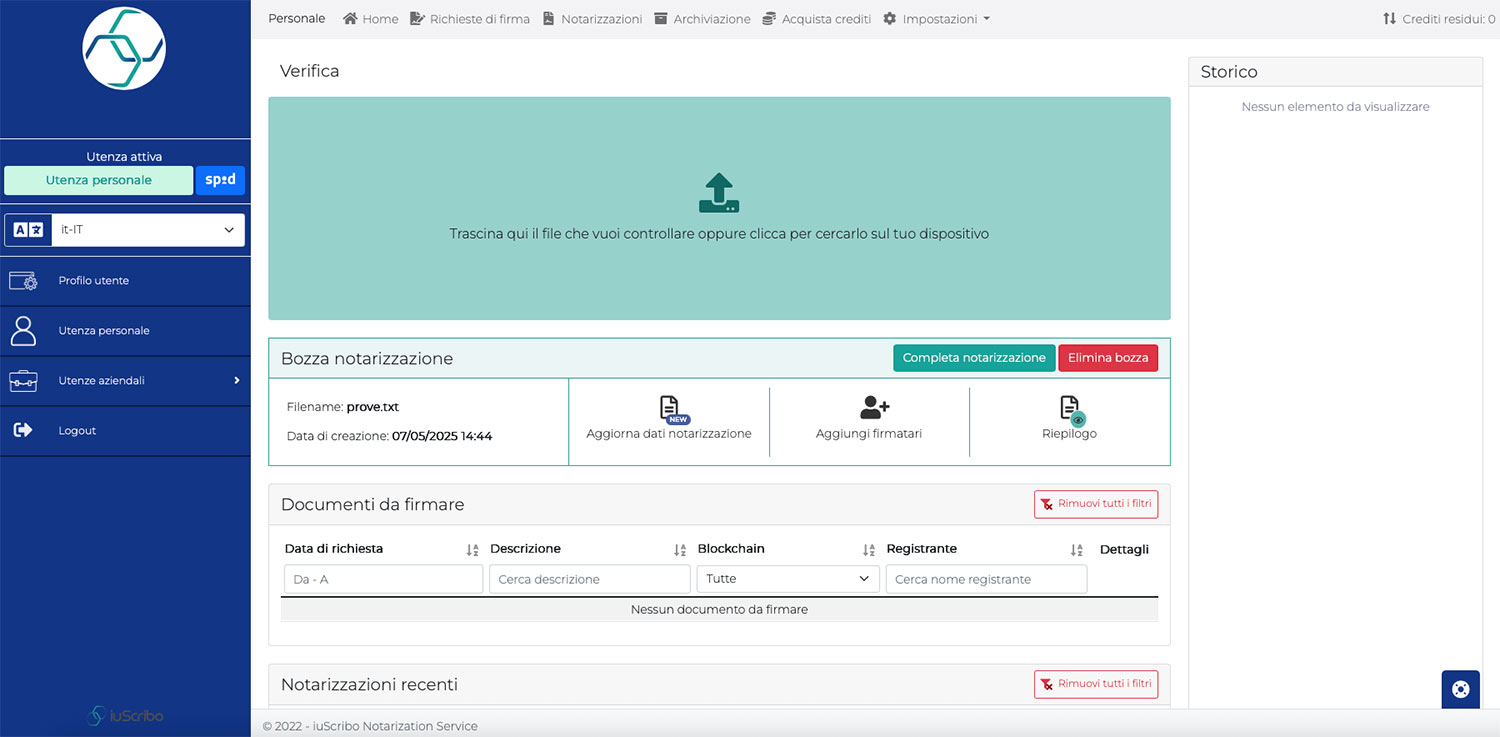Click Completa notarizzazione
Image resolution: width=1500 pixels, height=737 pixels.
[973, 357]
